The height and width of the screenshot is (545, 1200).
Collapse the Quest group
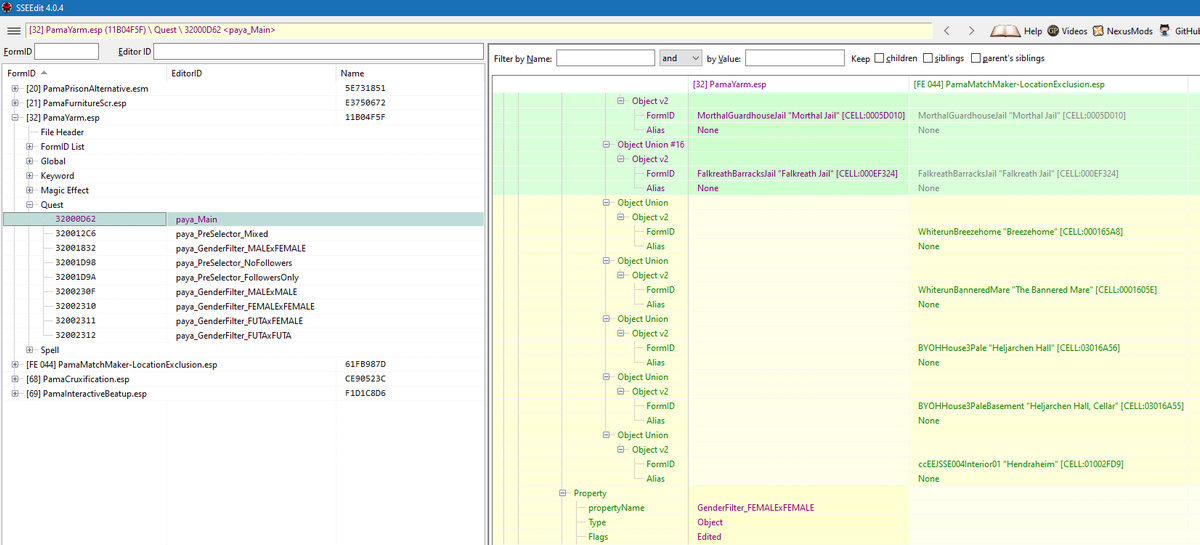tap(30, 204)
